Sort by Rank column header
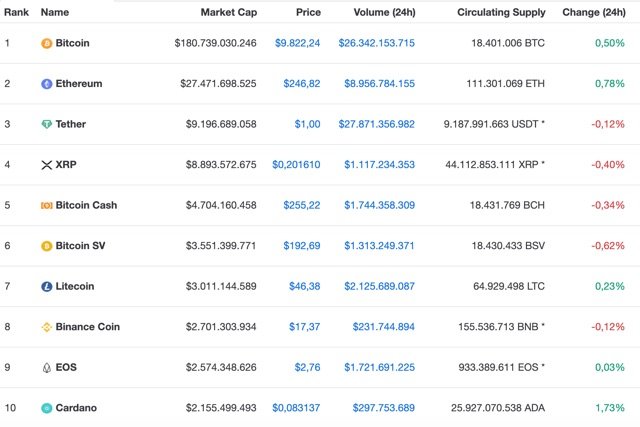Image resolution: width=640 pixels, height=427 pixels. [x=15, y=12]
